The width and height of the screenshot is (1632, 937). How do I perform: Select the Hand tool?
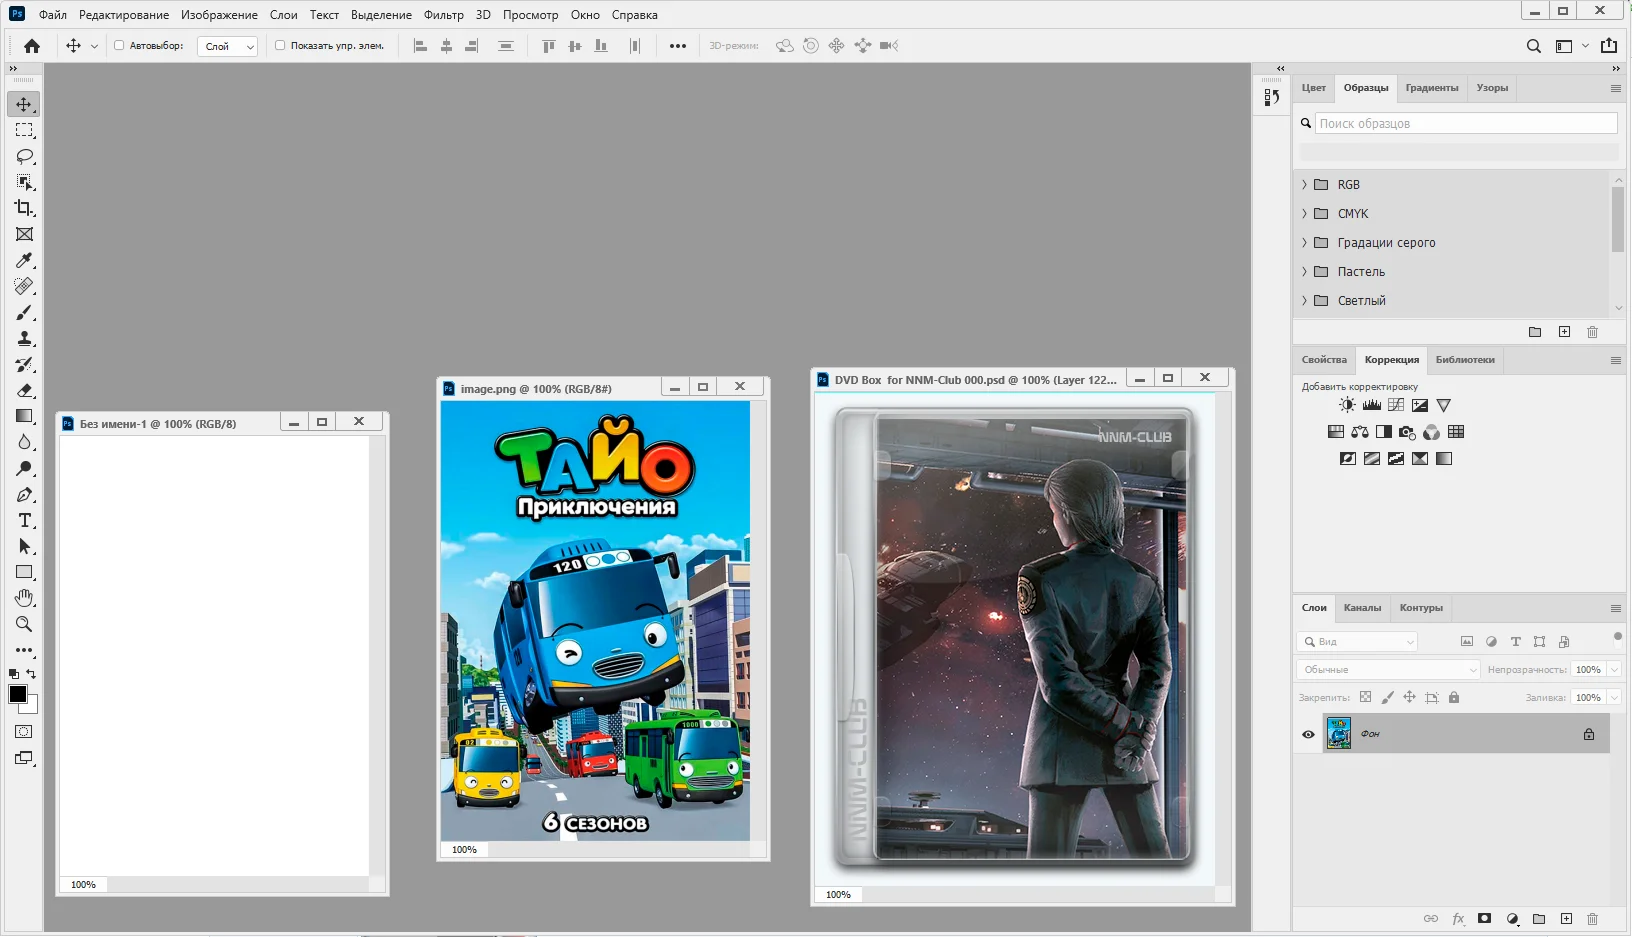pyautogui.click(x=24, y=598)
